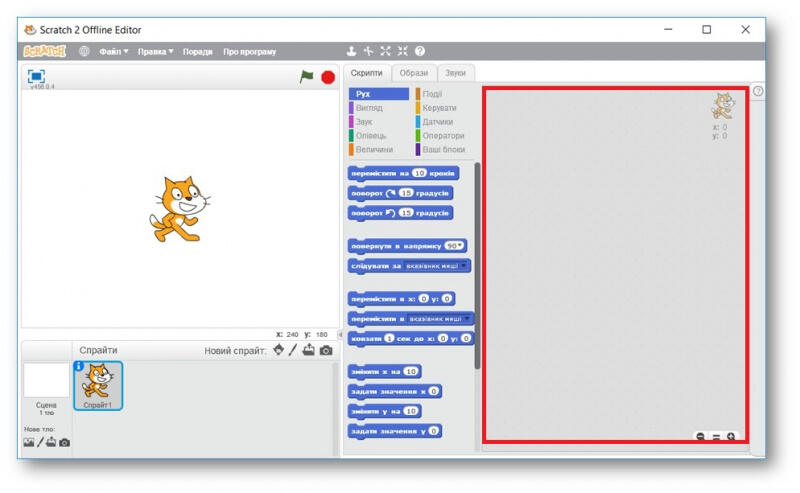Click the задати значення x block

(395, 391)
